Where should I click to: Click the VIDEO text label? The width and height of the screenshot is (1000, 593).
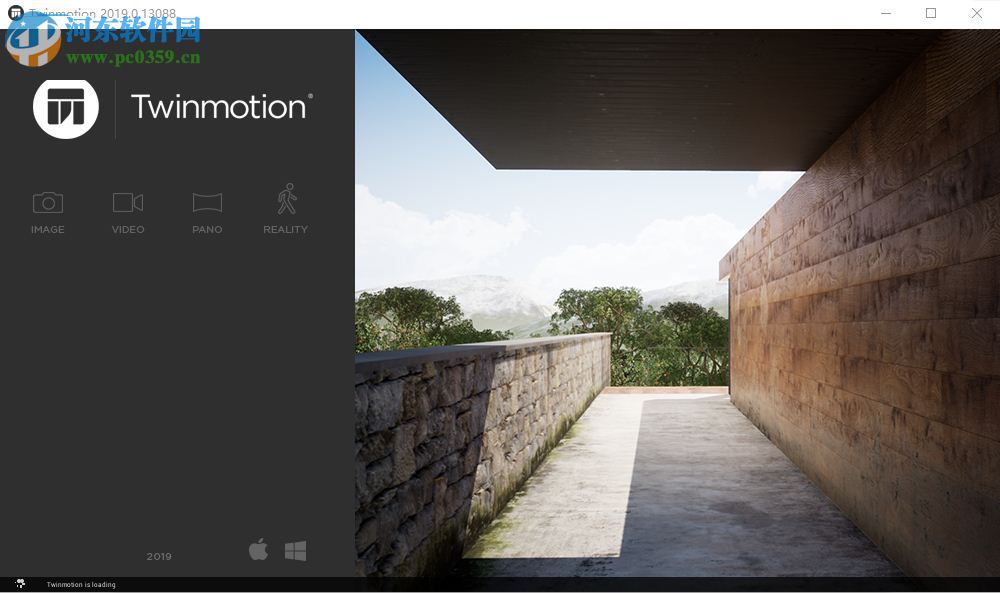pyautogui.click(x=128, y=230)
